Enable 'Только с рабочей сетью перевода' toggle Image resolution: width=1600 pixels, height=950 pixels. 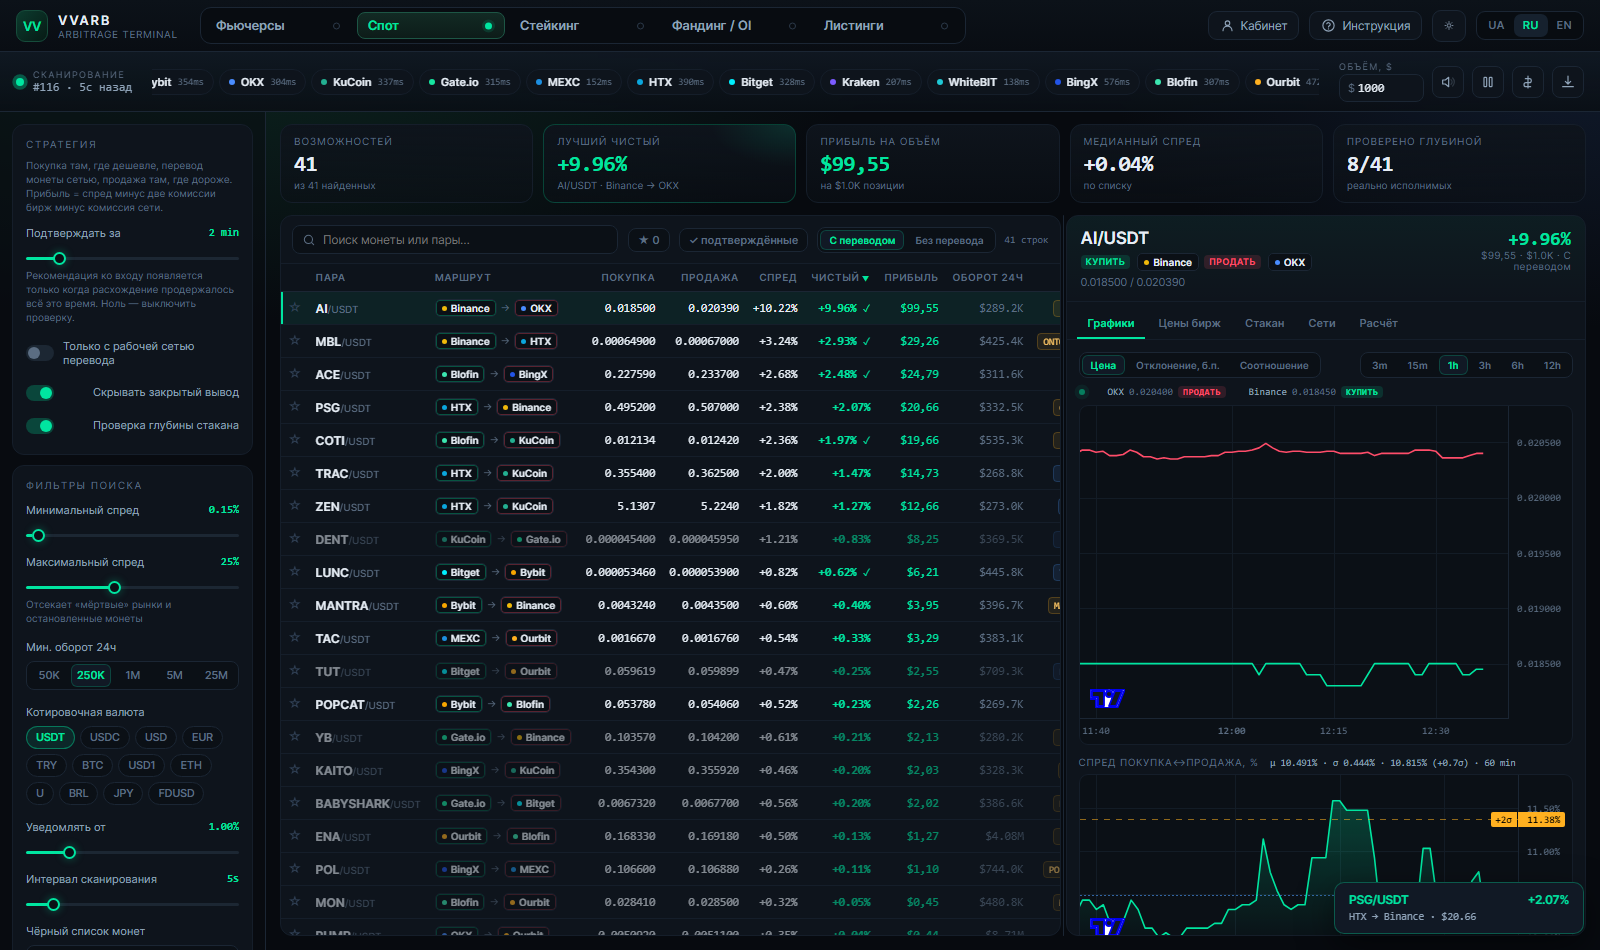tap(40, 353)
